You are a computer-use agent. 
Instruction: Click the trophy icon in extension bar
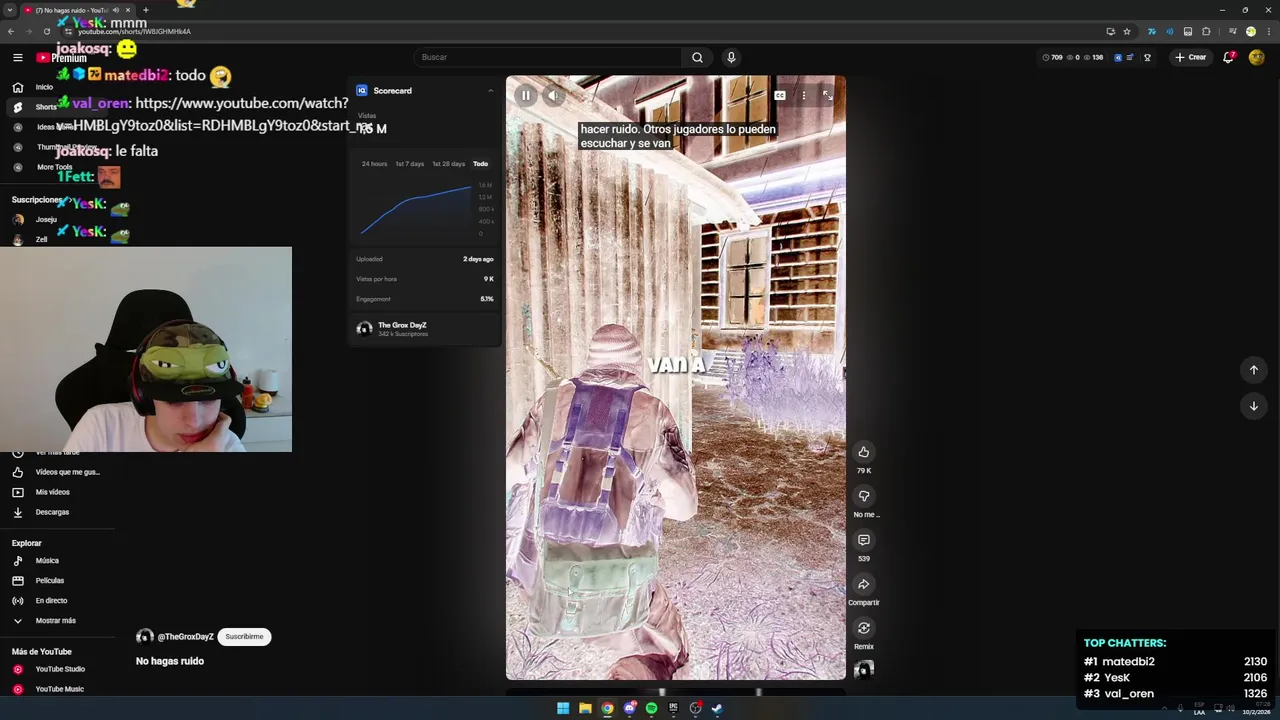(x=1147, y=57)
